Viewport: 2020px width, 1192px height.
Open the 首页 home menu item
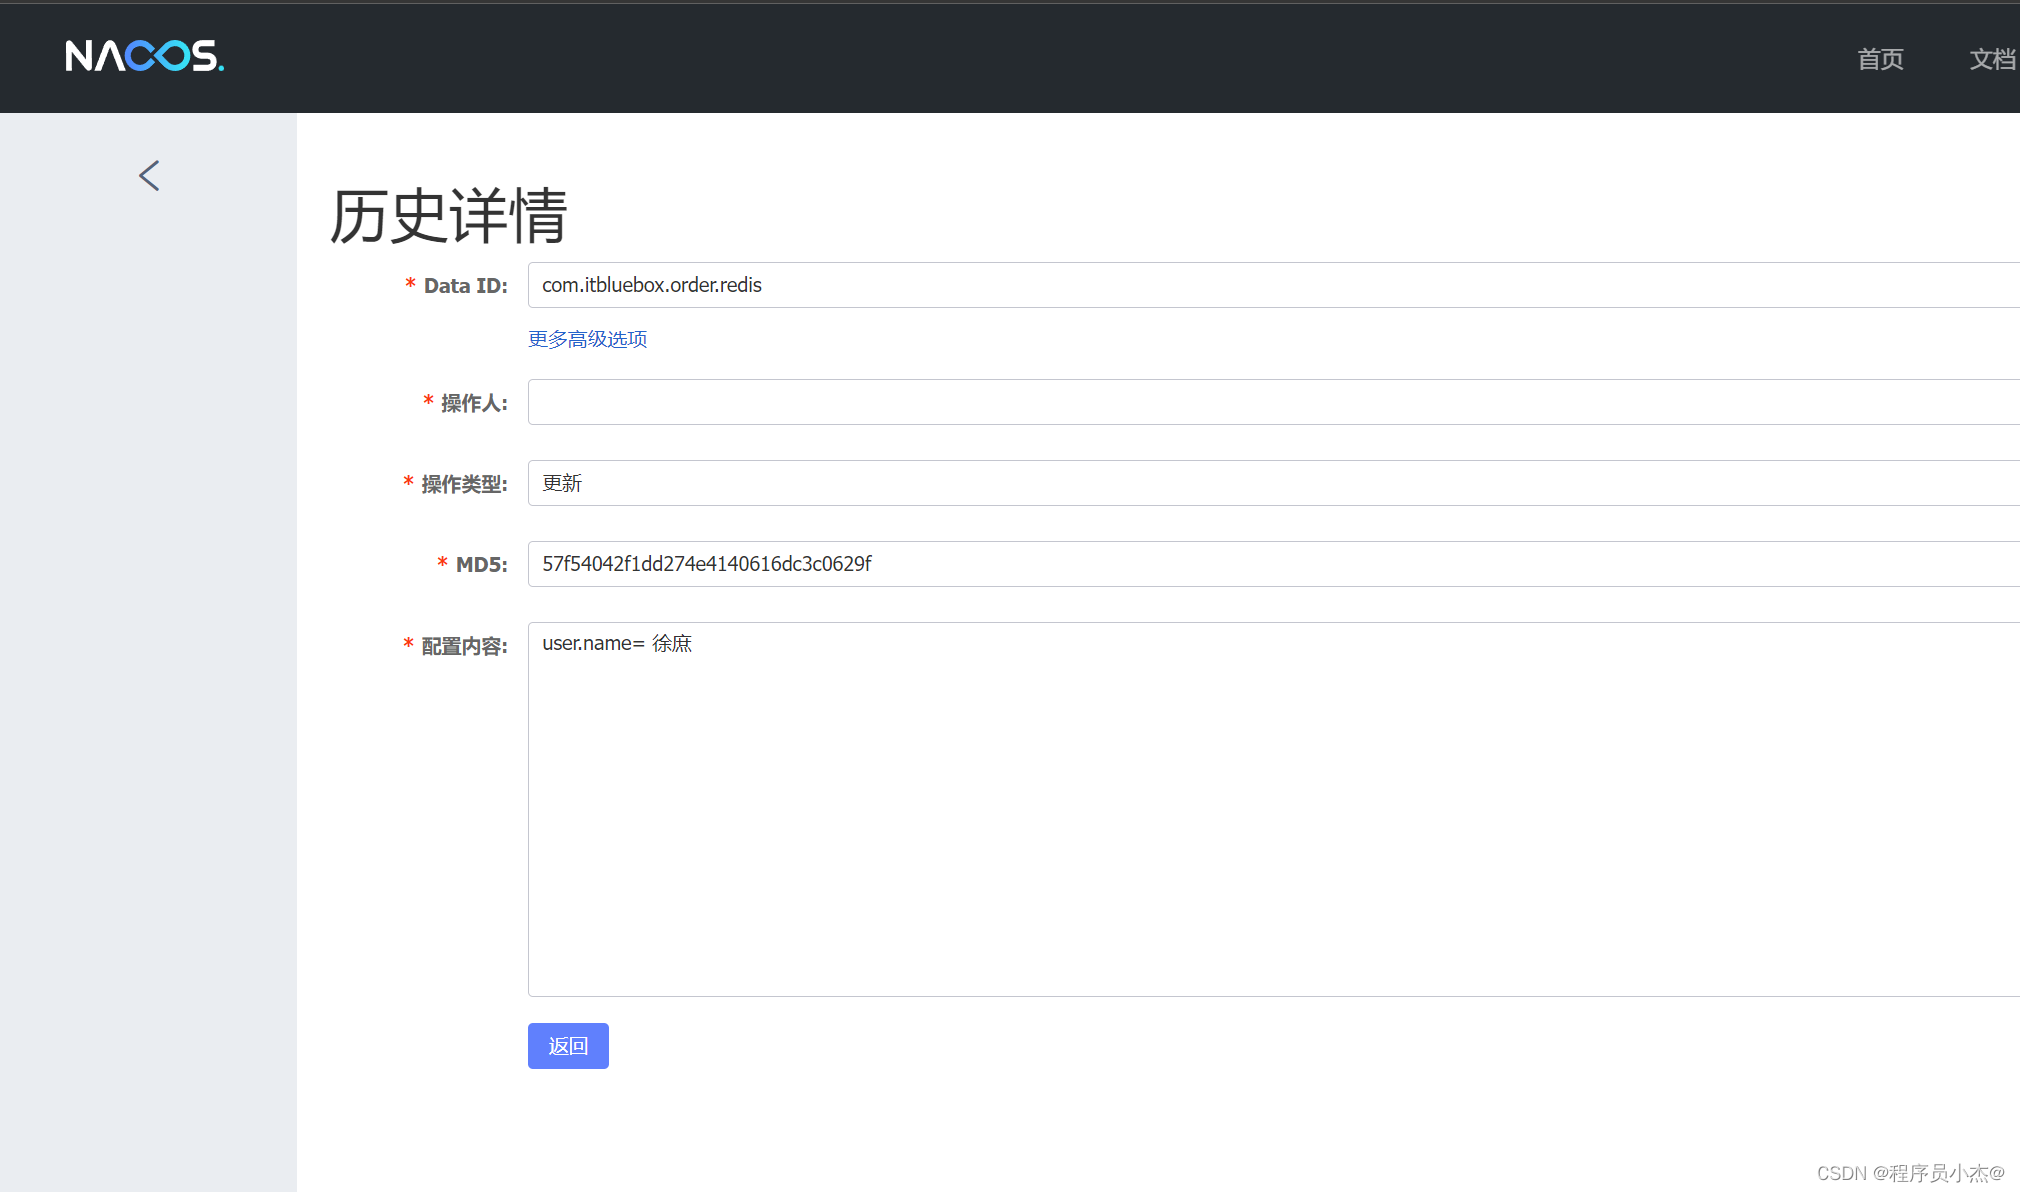pos(1880,59)
